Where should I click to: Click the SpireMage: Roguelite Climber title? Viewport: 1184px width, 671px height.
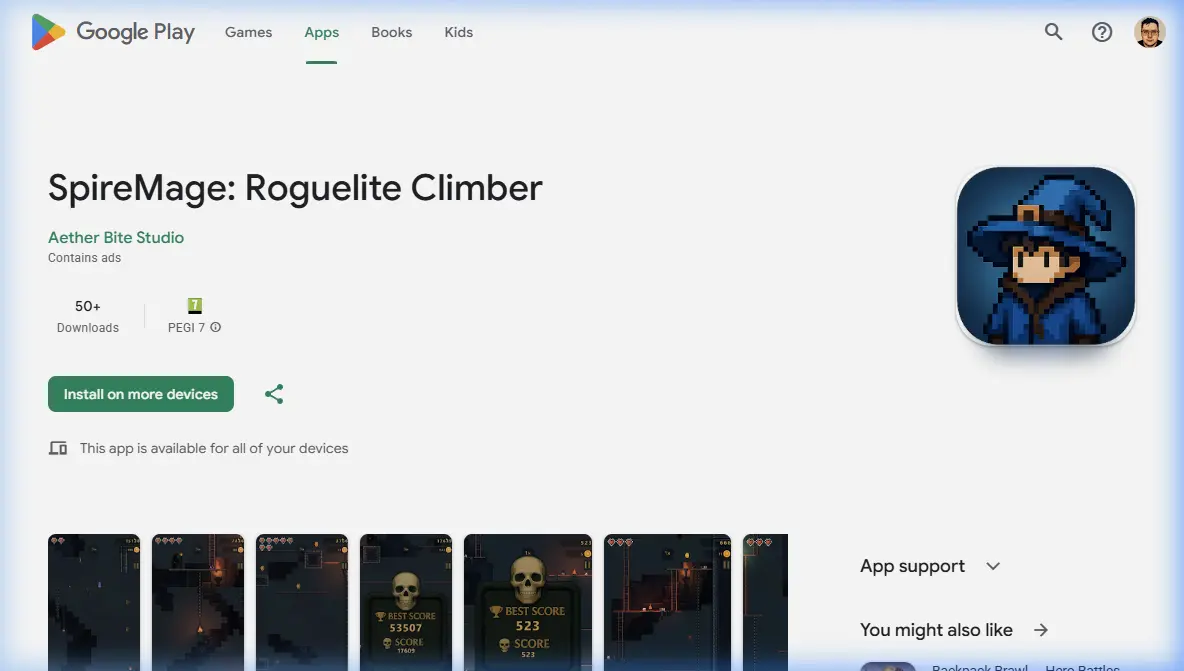(x=295, y=188)
